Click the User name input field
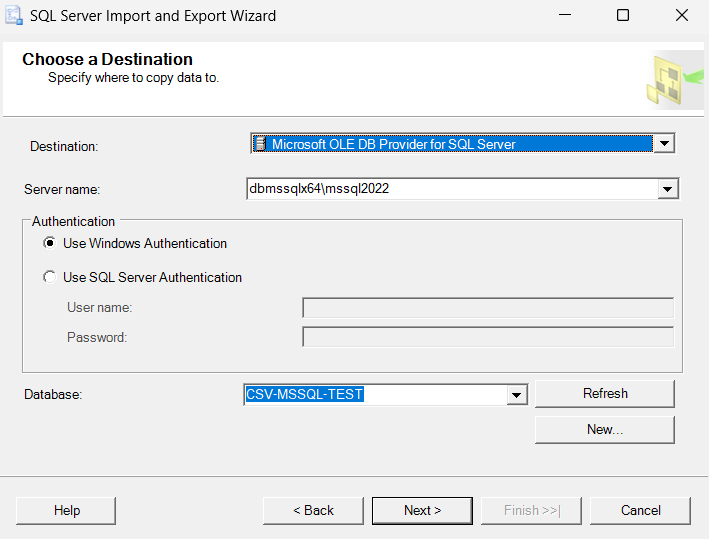709x539 pixels. pyautogui.click(x=488, y=308)
